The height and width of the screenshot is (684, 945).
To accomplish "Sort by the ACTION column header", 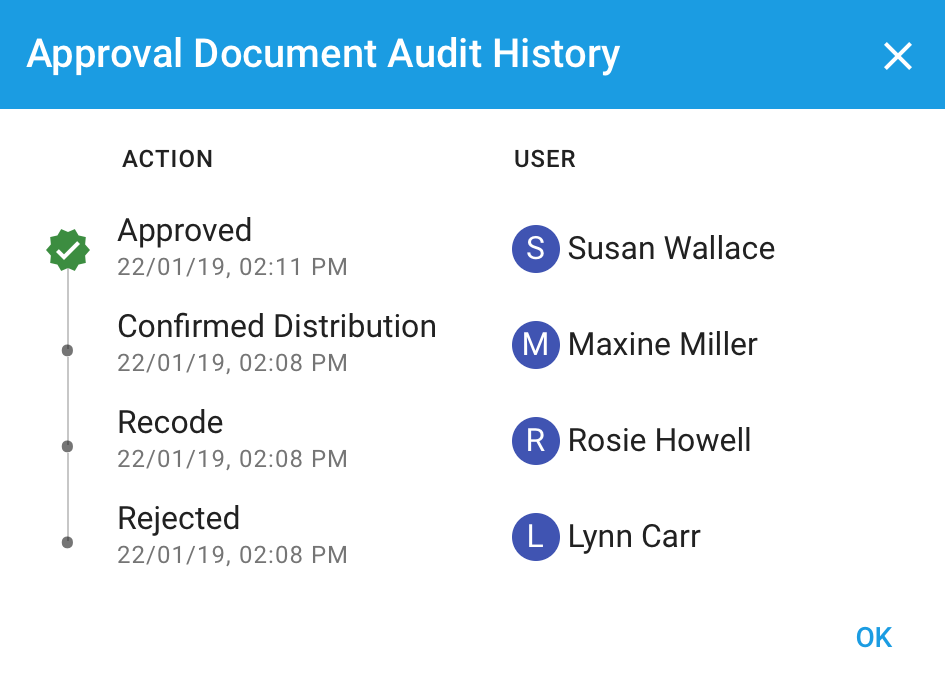I will pyautogui.click(x=167, y=158).
